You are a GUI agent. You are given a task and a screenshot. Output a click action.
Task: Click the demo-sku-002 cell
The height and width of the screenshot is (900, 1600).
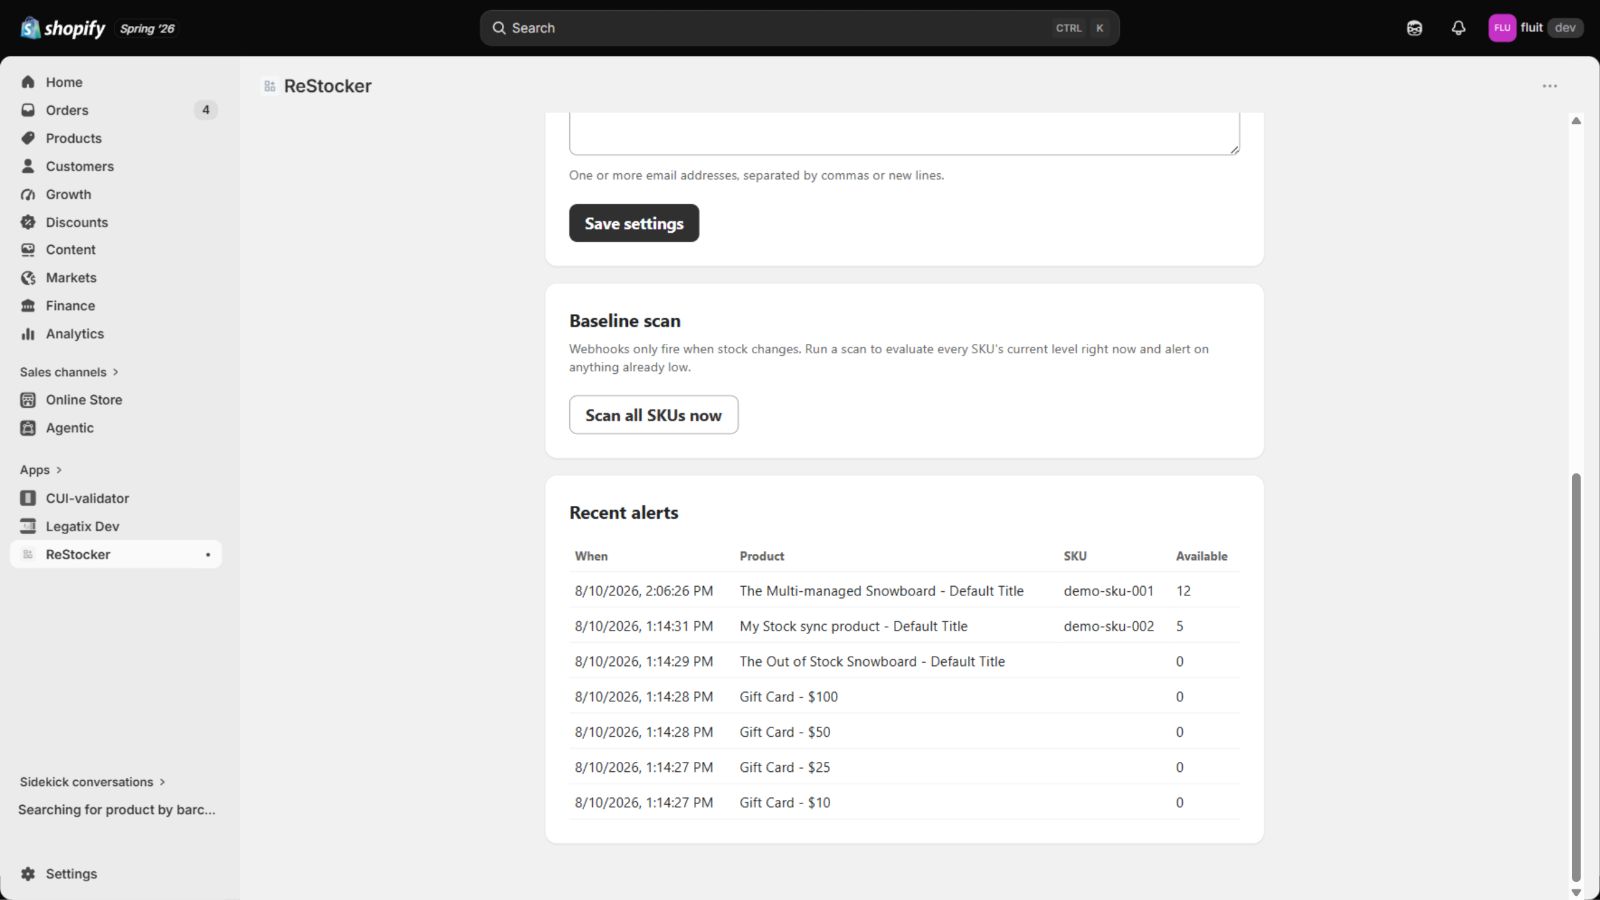(1109, 626)
